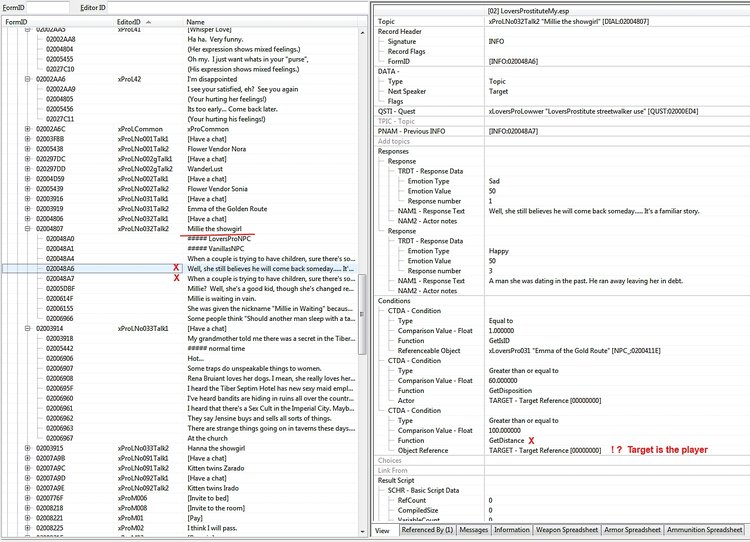The height and width of the screenshot is (542, 750).
Task: Select record 020048A7 in the tree
Action: point(179,278)
